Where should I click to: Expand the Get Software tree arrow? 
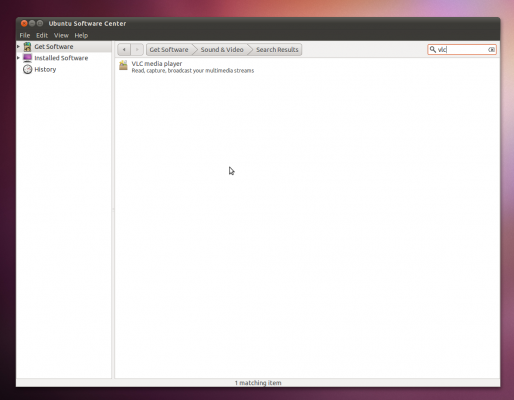pos(18,47)
